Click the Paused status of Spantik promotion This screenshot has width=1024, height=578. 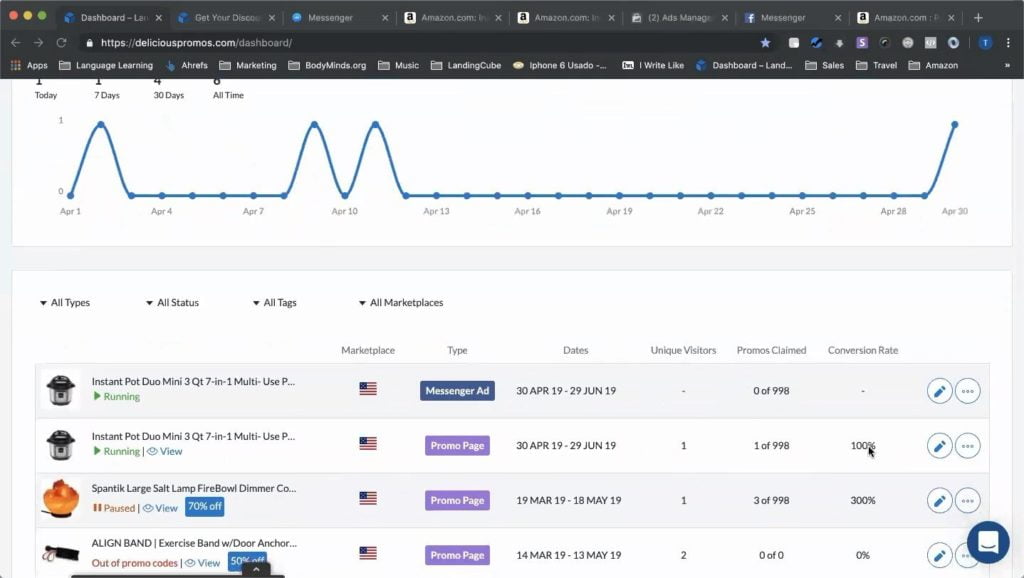tap(114, 508)
